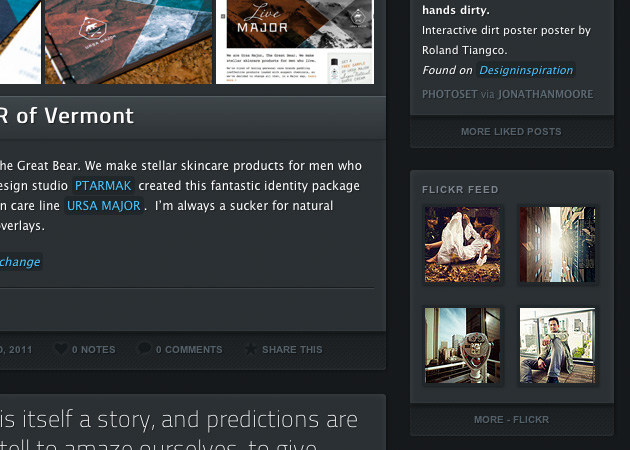Open Flickr thumbnail of seated man in suit
This screenshot has height=450, width=630.
coord(558,345)
